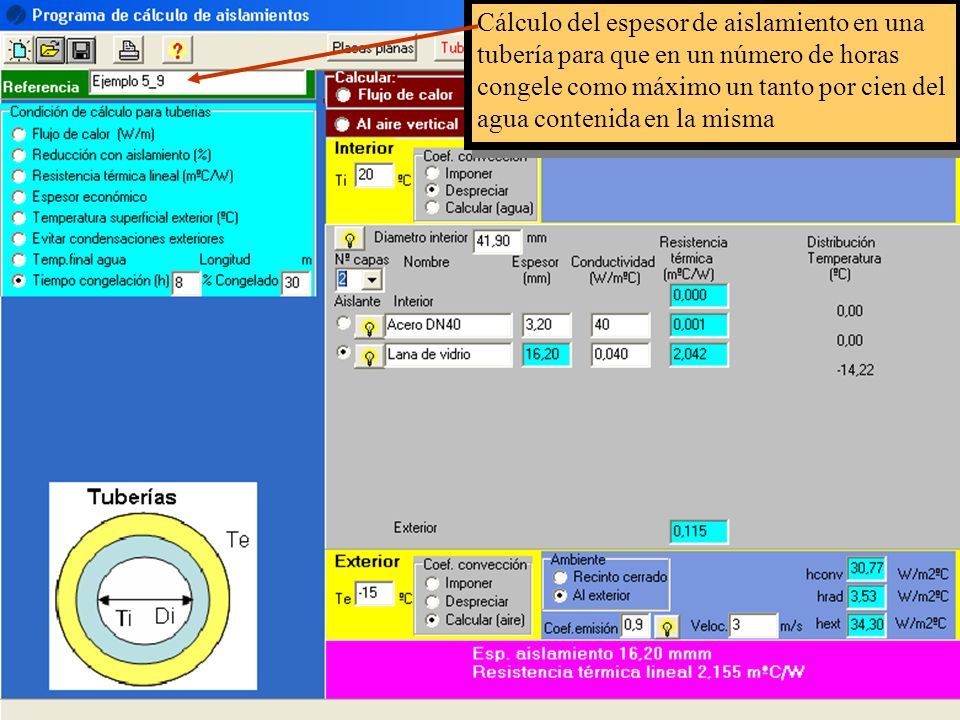Switch to the Placas planas tab
The image size is (960, 720).
click(373, 48)
